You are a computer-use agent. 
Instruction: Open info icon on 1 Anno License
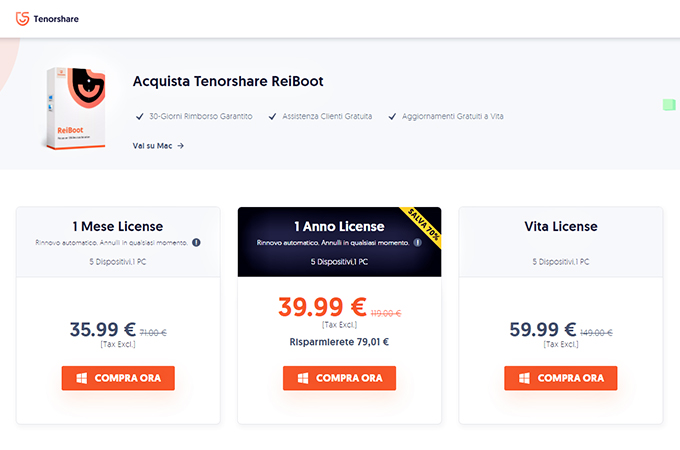click(417, 242)
